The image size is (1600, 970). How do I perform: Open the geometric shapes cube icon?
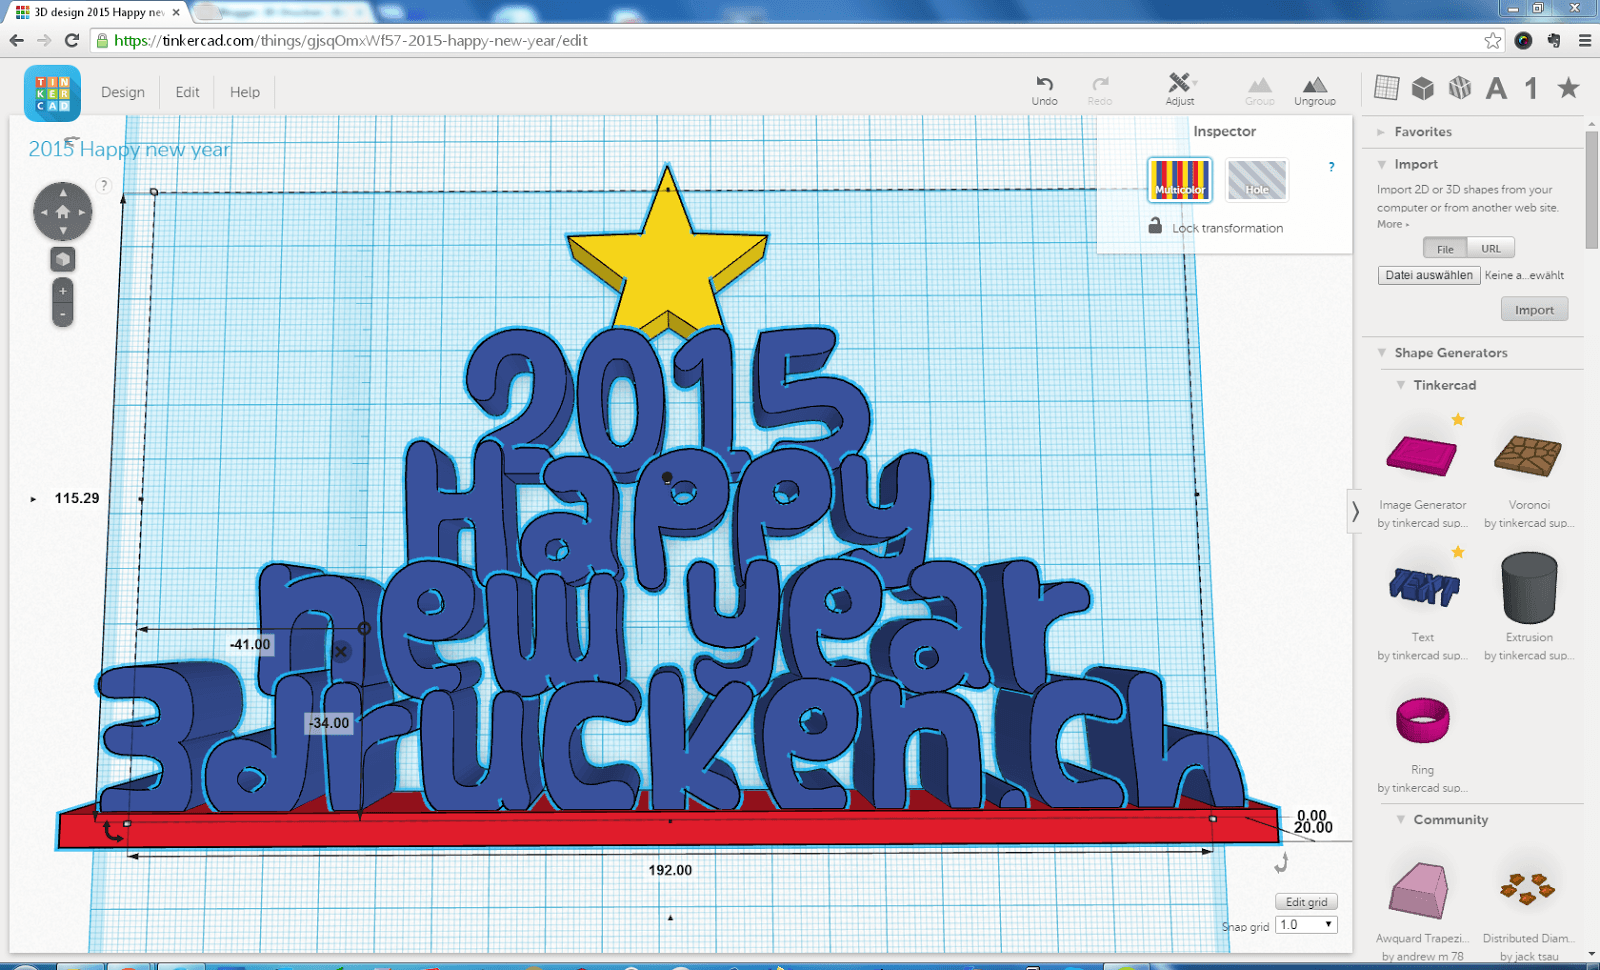[x=1423, y=88]
